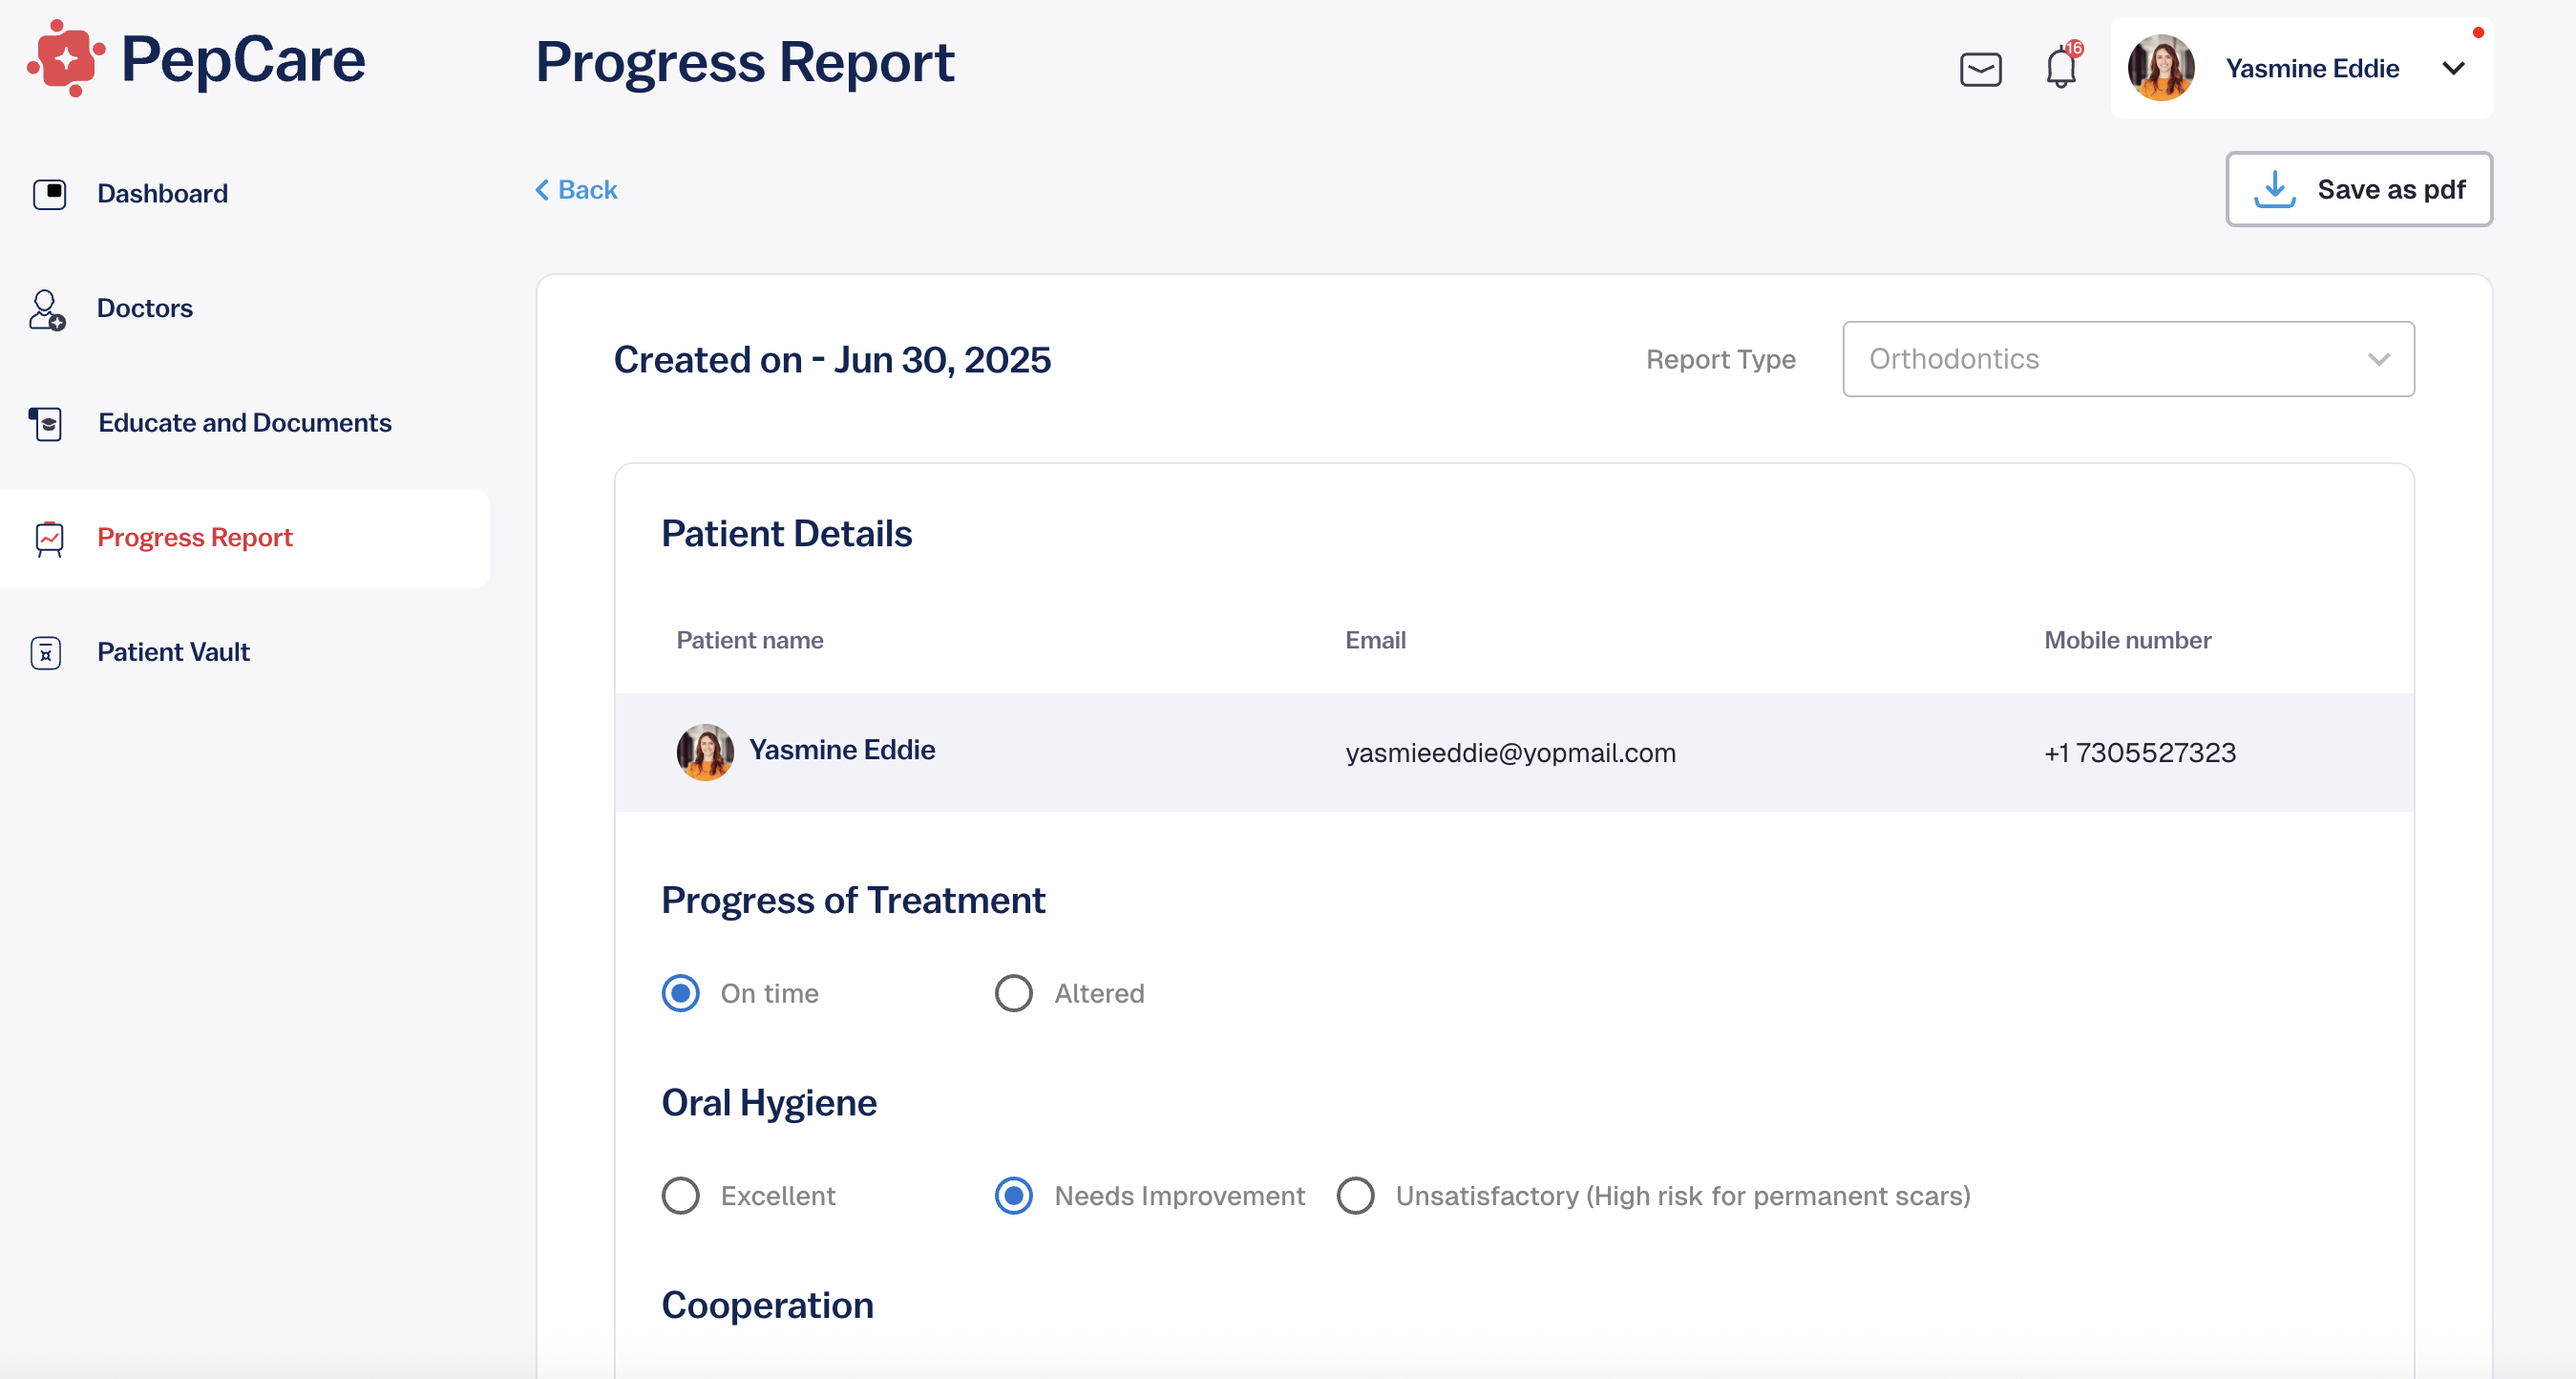Click the Progress of Treatment heading
2576x1379 pixels.
click(853, 900)
